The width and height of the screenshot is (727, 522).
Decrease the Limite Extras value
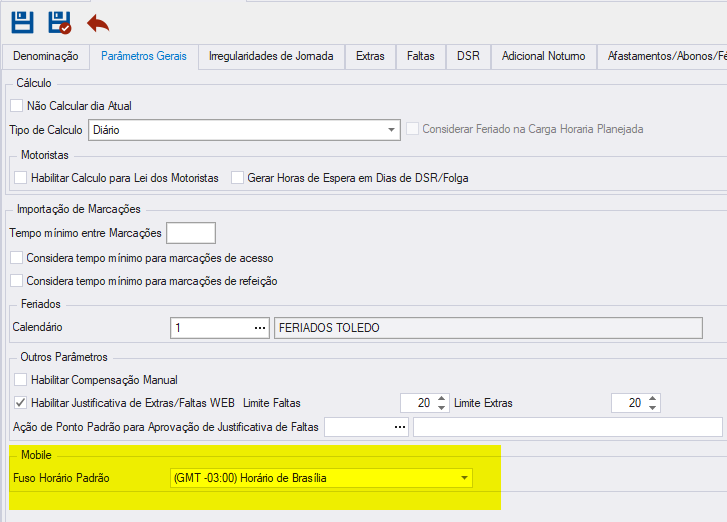click(x=652, y=407)
